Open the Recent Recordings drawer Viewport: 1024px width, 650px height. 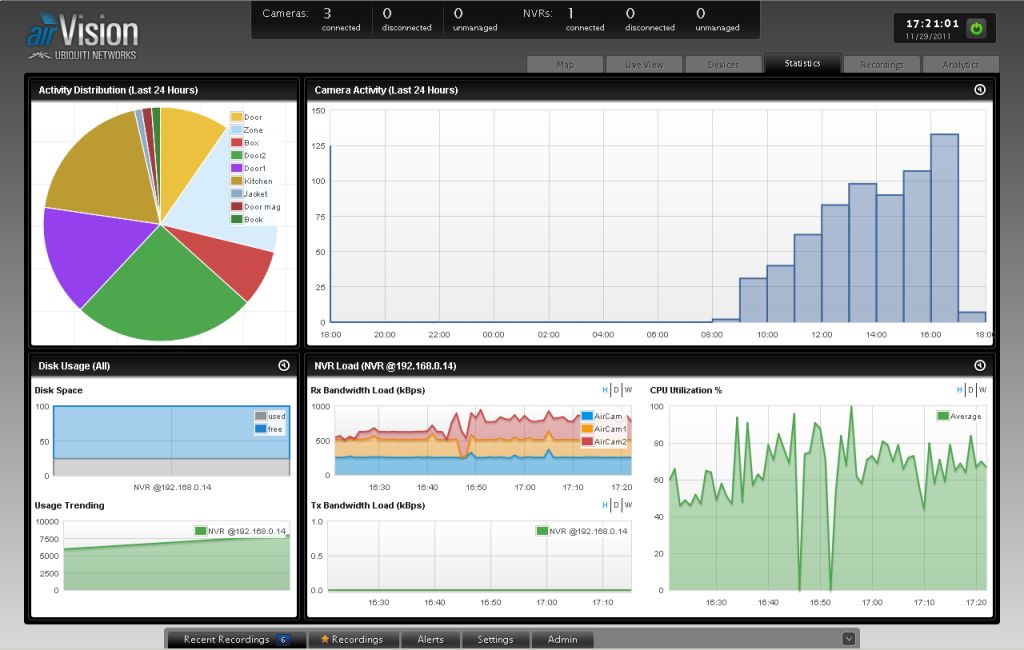227,639
